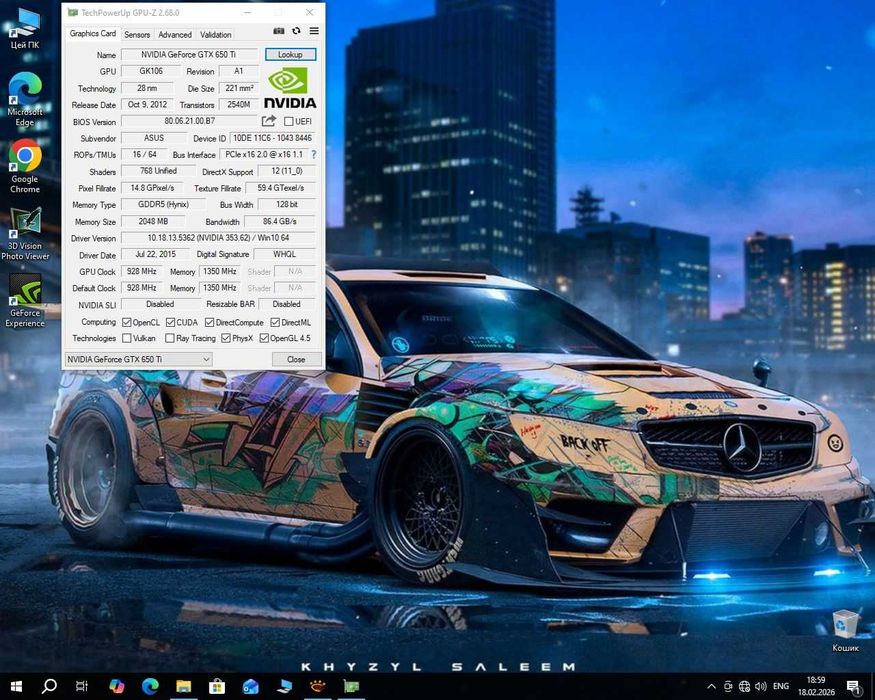Click the Lookup button
The width and height of the screenshot is (875, 700).
(290, 54)
